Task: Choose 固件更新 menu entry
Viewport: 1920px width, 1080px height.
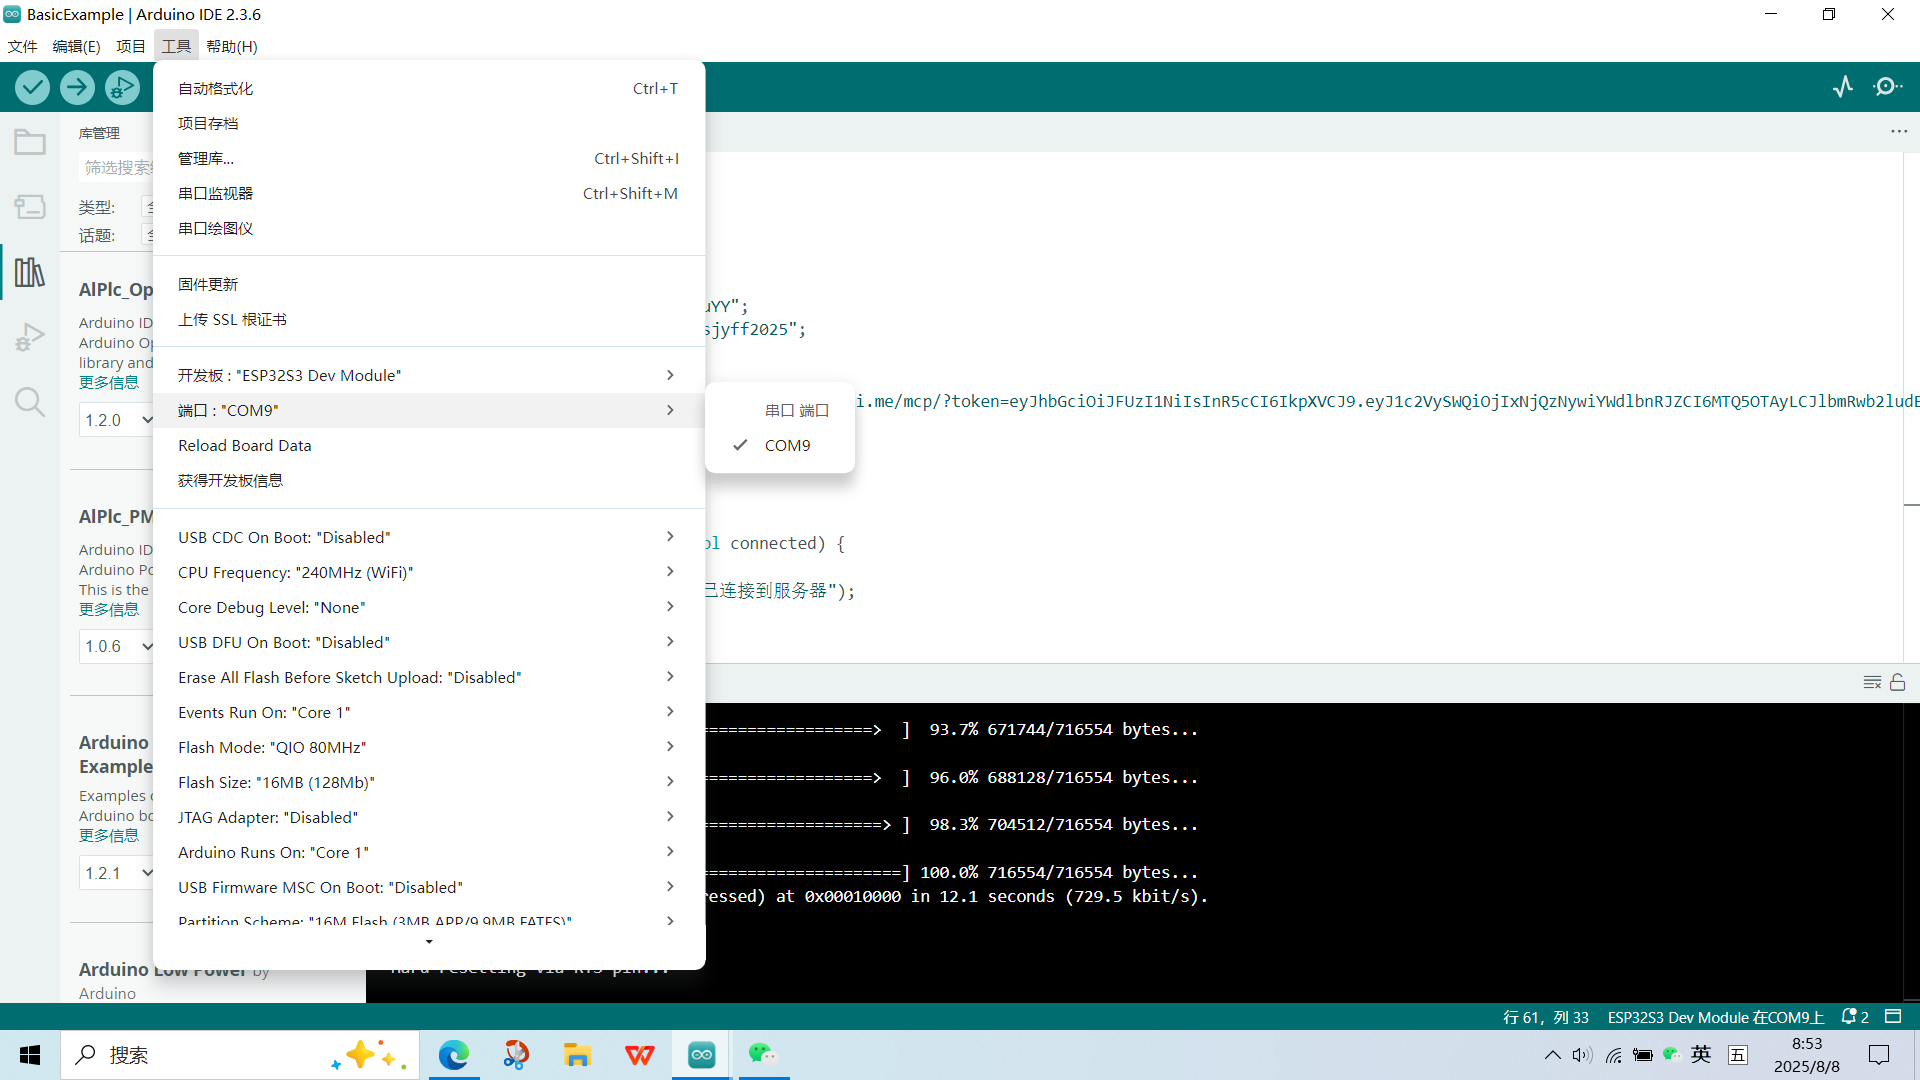Action: tap(429, 284)
